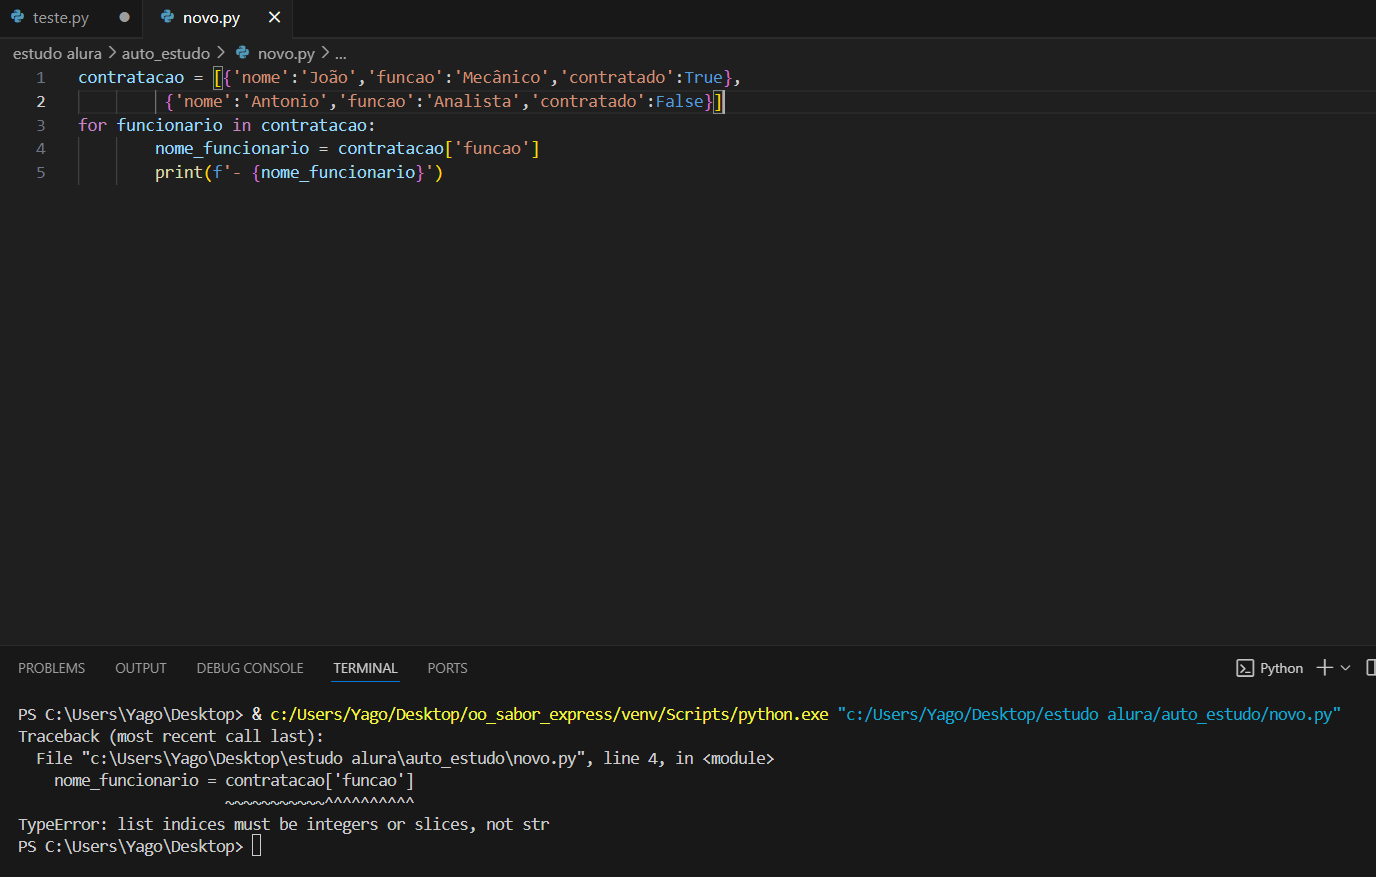
Task: Click the print statement on line 5
Action: pos(299,172)
